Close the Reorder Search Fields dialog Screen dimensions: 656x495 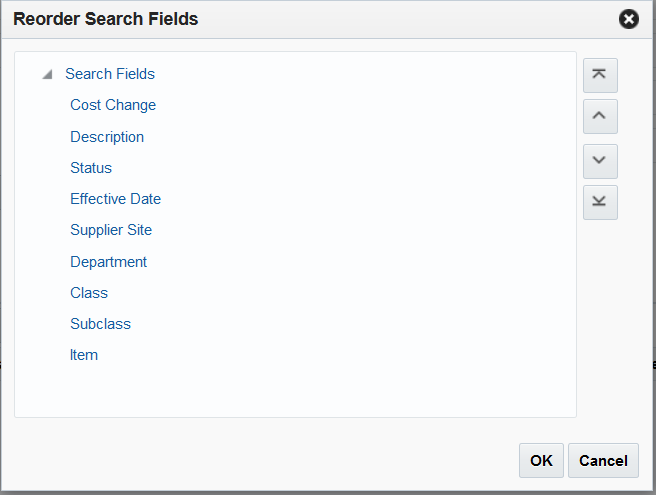tap(628, 19)
